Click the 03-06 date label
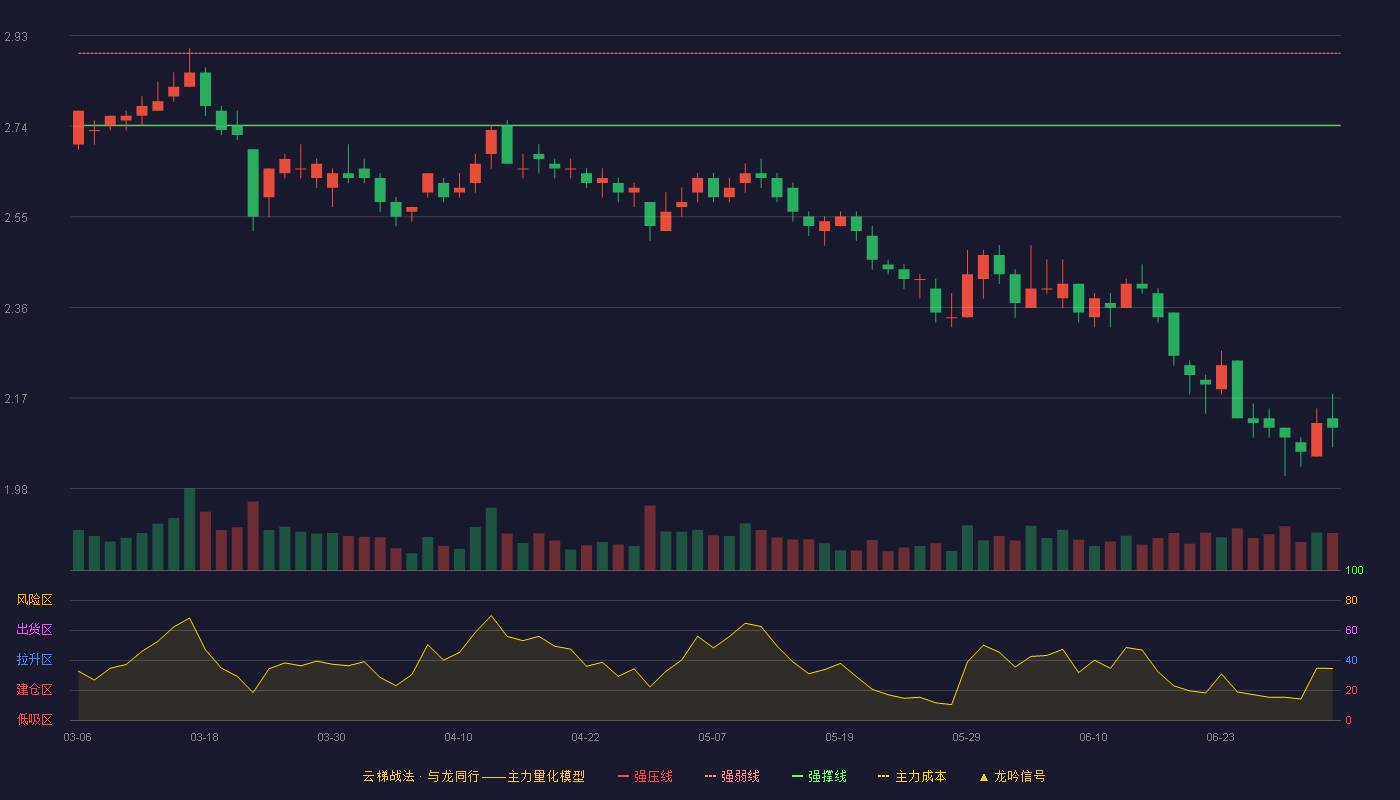This screenshot has height=800, width=1400. (x=77, y=737)
